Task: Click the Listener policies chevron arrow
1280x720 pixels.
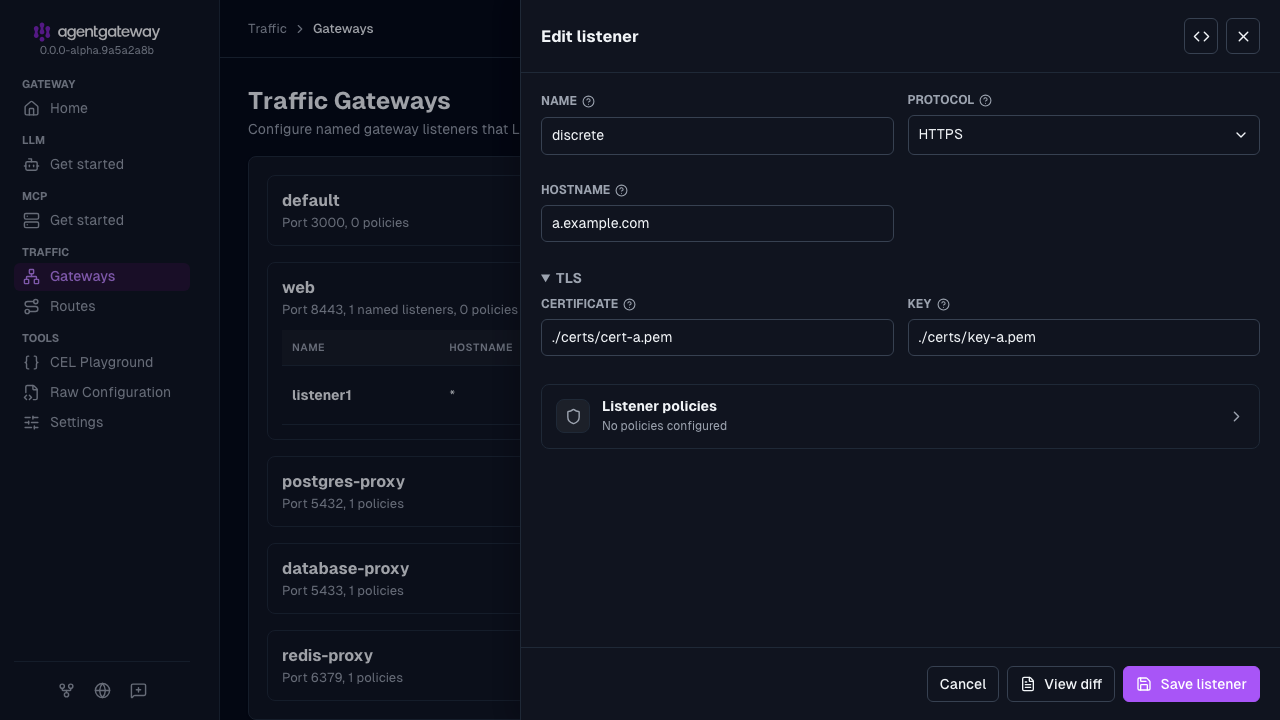Action: pos(1236,416)
